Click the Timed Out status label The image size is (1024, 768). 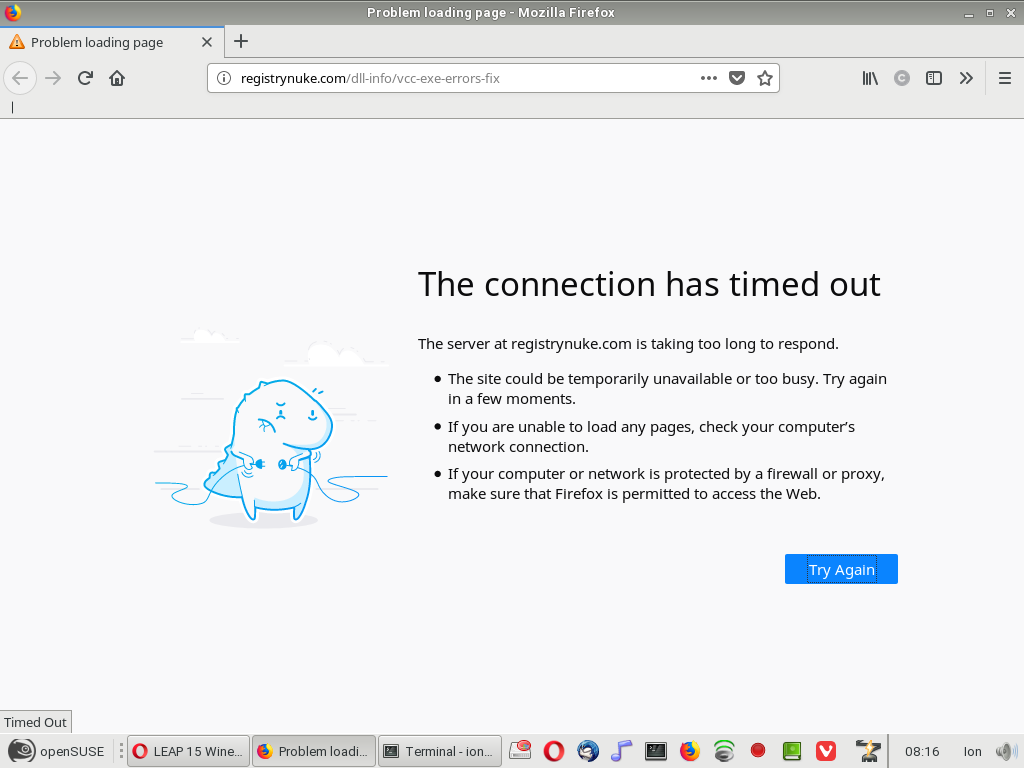(35, 722)
